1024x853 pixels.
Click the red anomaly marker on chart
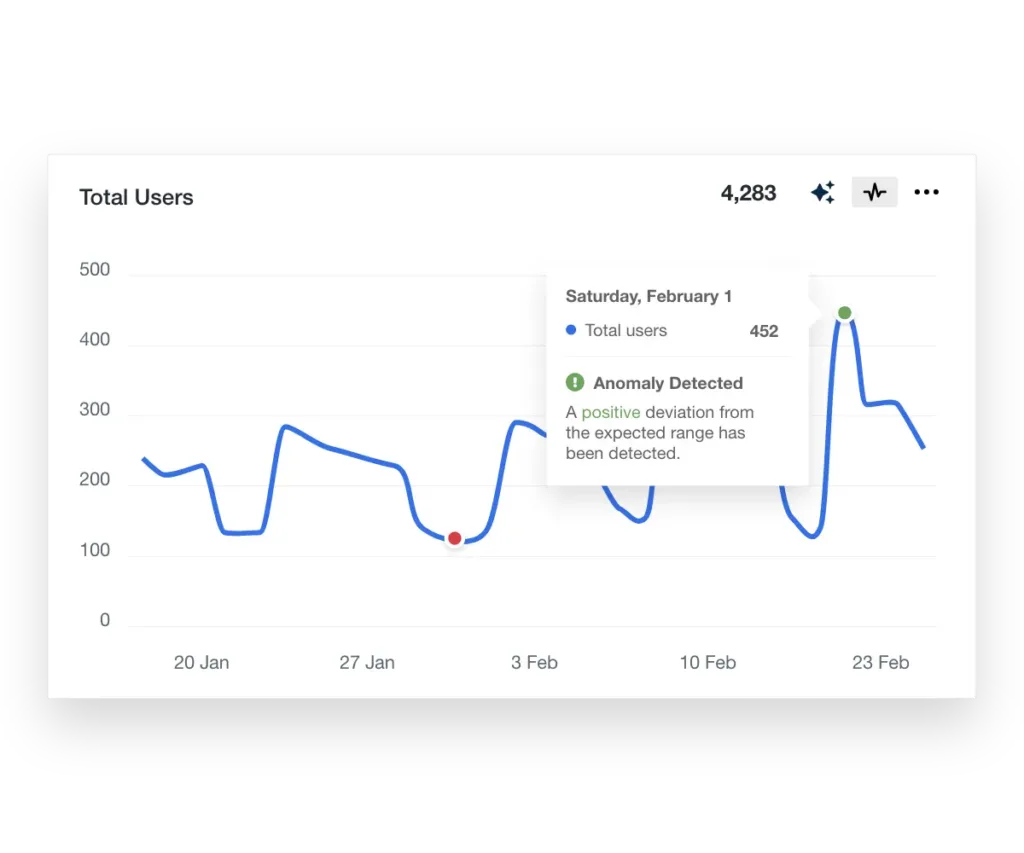455,539
